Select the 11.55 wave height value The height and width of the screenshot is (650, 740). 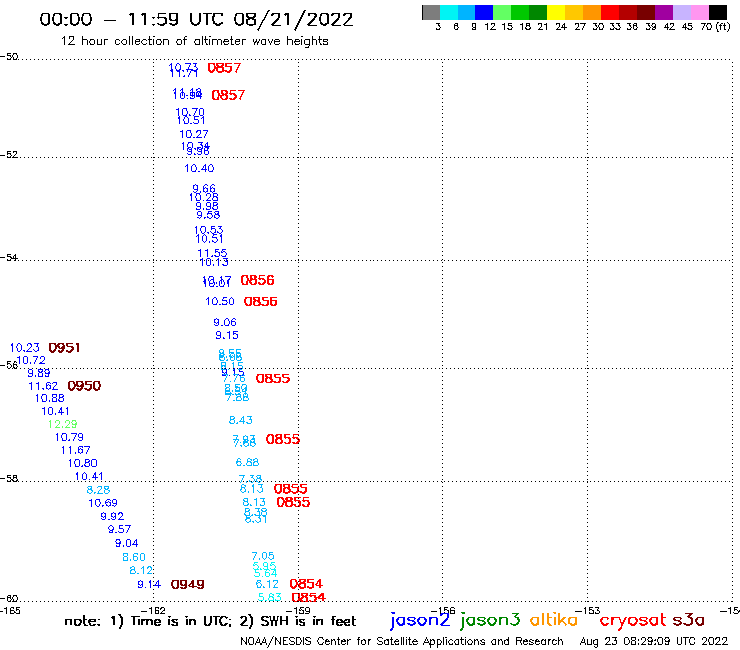point(212,253)
